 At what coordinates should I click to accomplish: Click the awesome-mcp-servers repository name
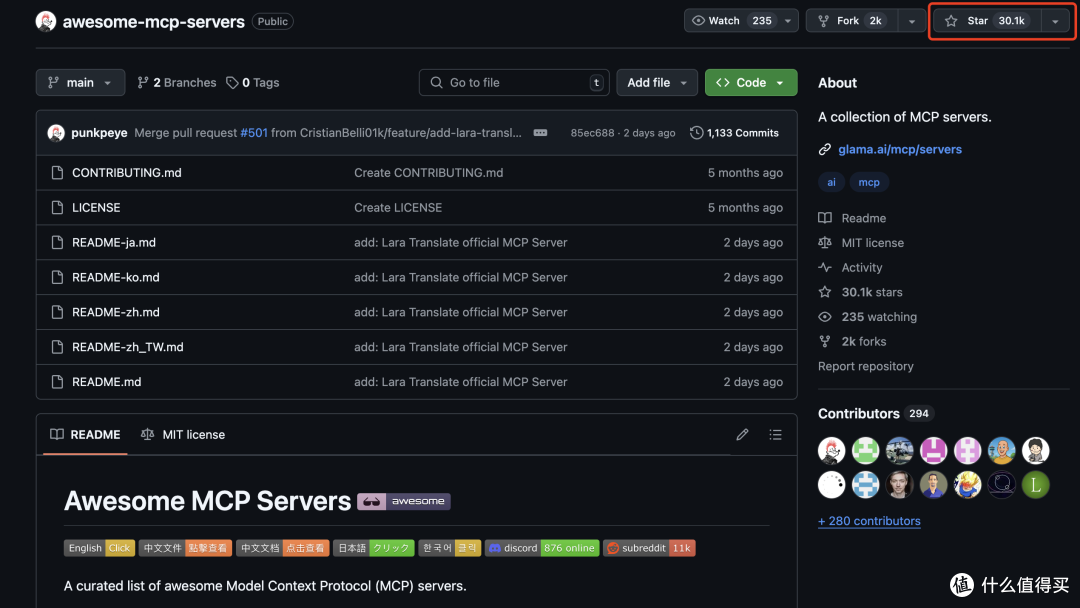[154, 21]
